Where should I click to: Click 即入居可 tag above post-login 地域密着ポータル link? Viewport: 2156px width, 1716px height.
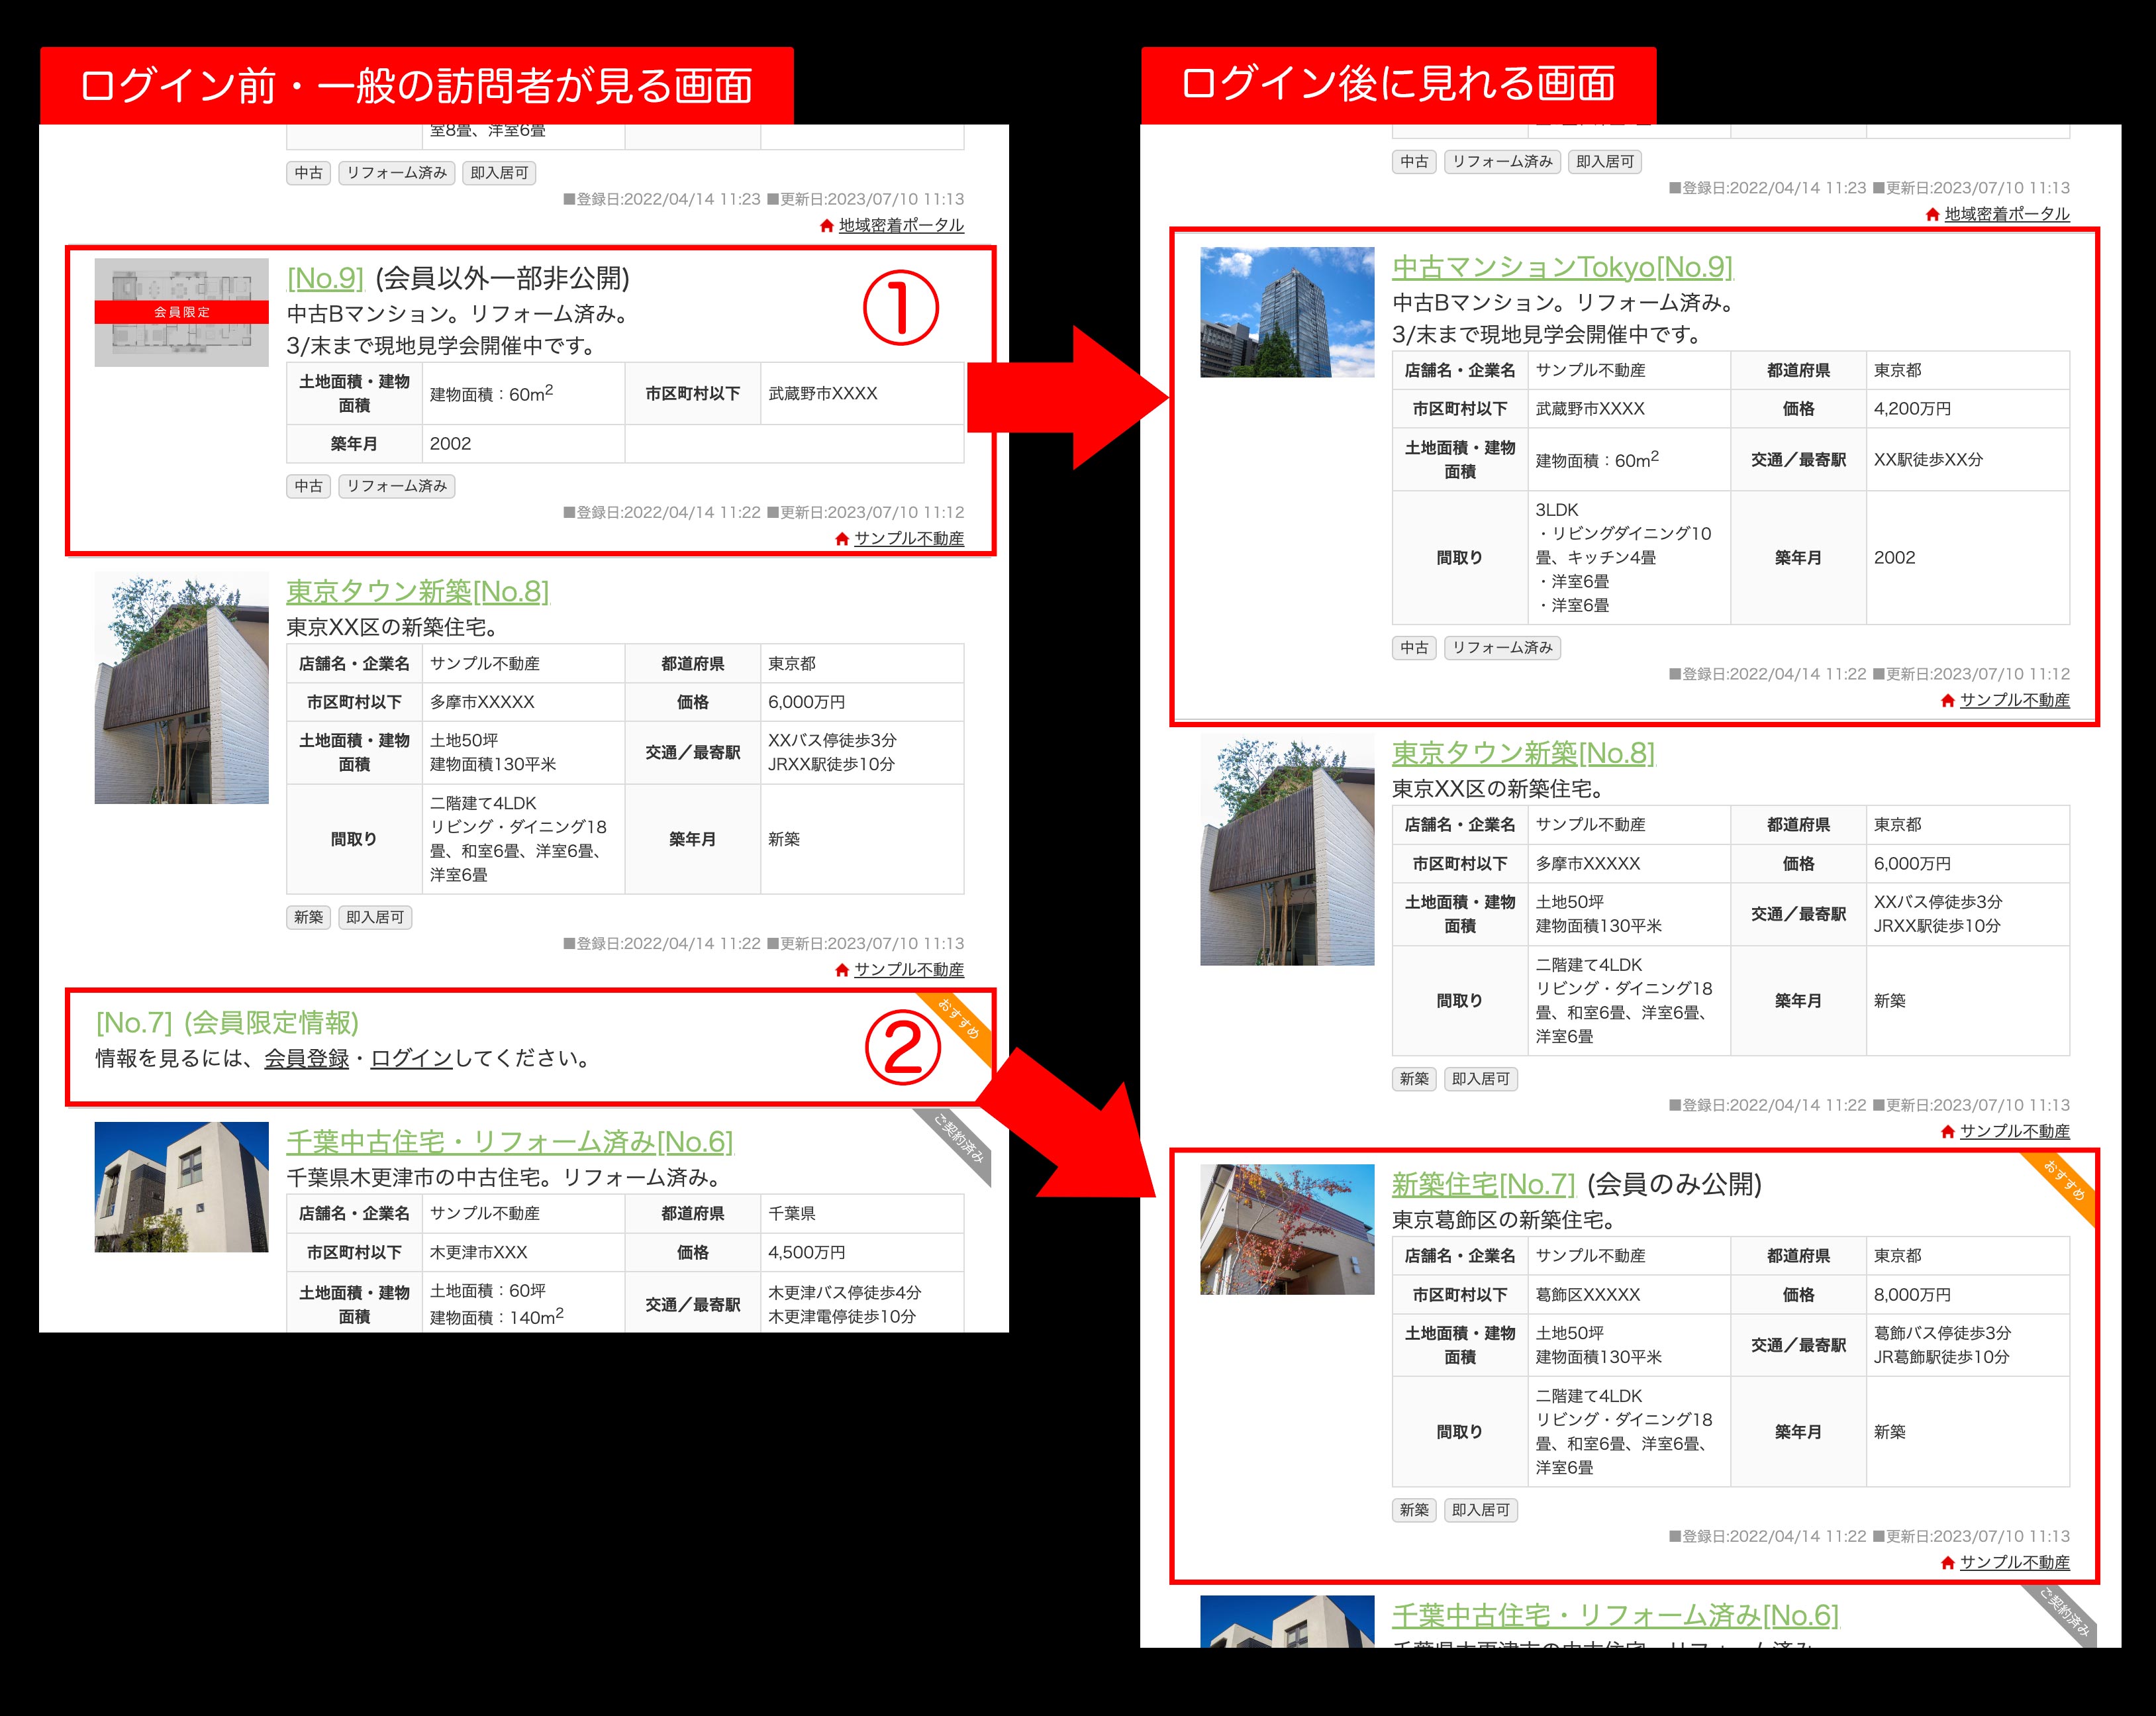pos(1605,162)
